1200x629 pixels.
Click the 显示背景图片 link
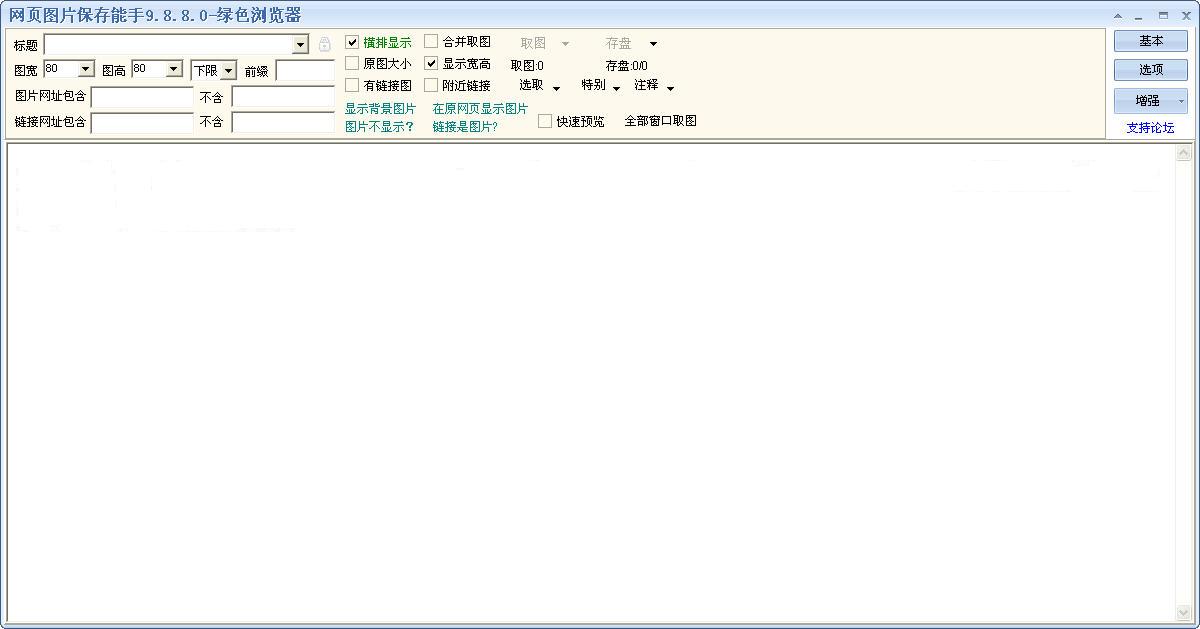(x=380, y=108)
